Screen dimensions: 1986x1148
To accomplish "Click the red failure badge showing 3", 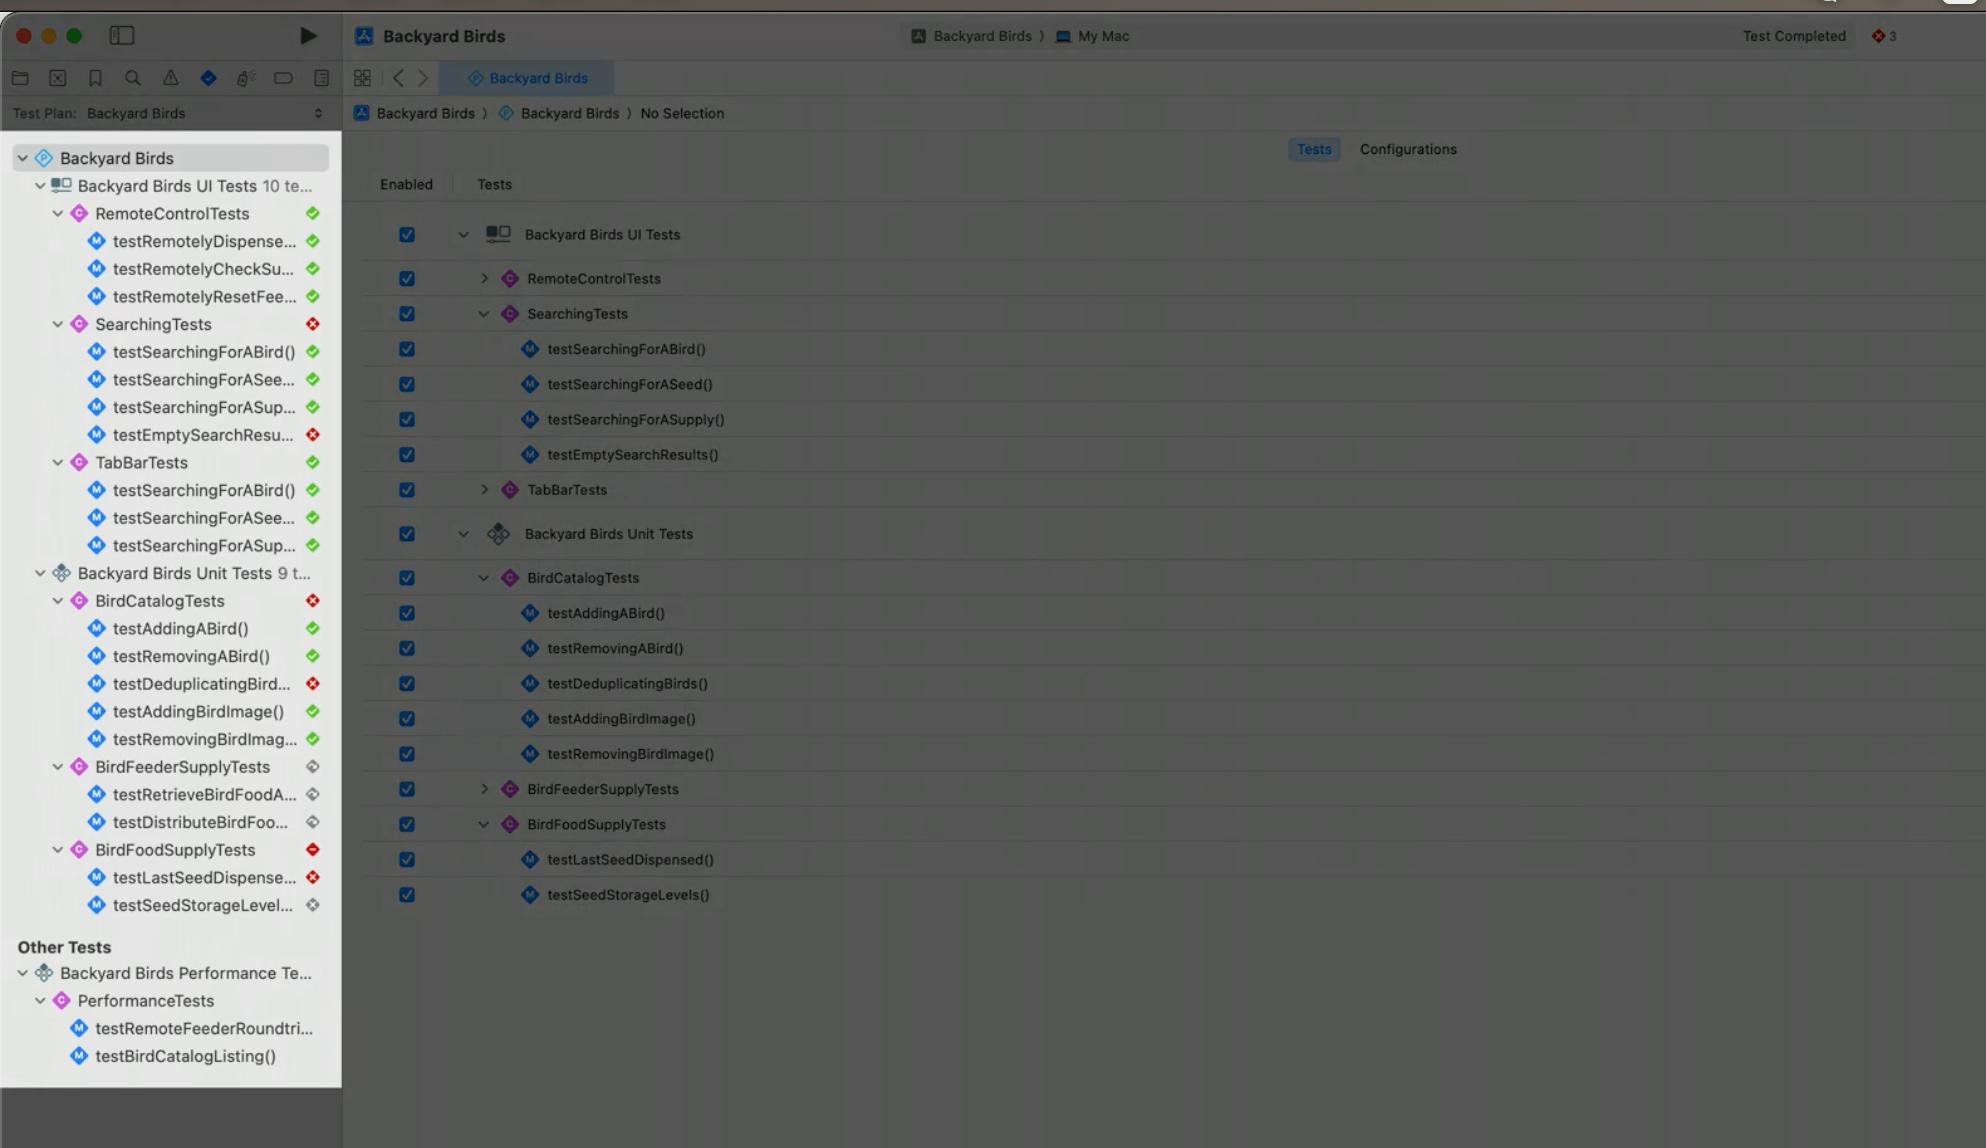I will [1884, 36].
